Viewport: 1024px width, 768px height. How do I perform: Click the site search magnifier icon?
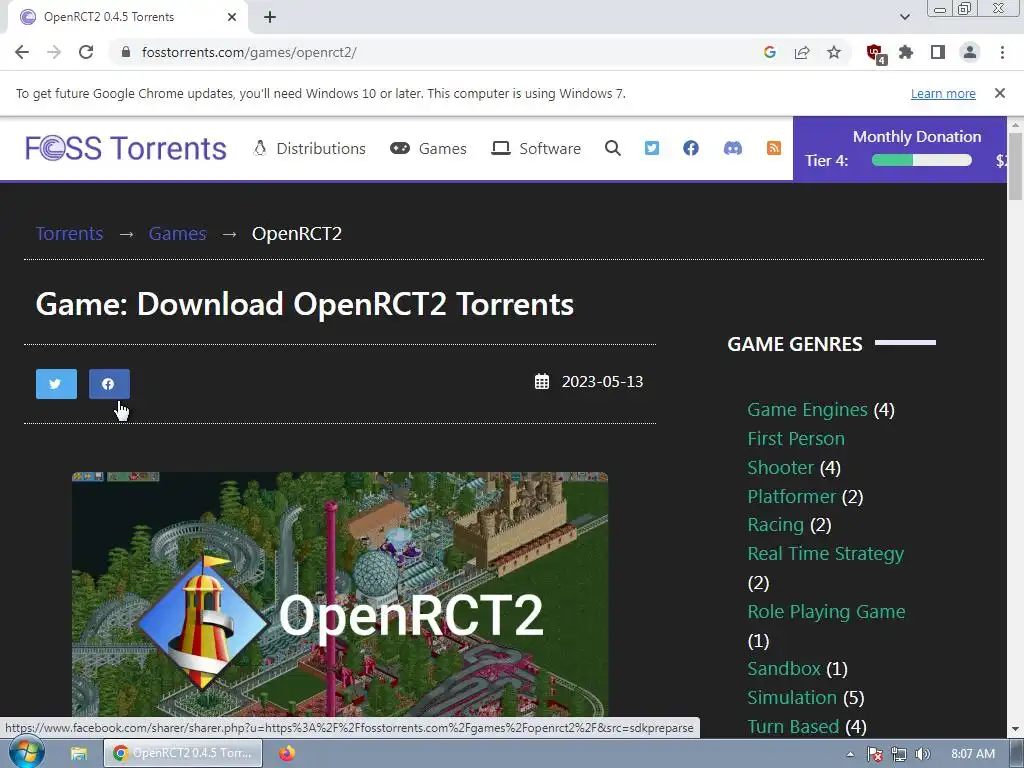point(613,148)
